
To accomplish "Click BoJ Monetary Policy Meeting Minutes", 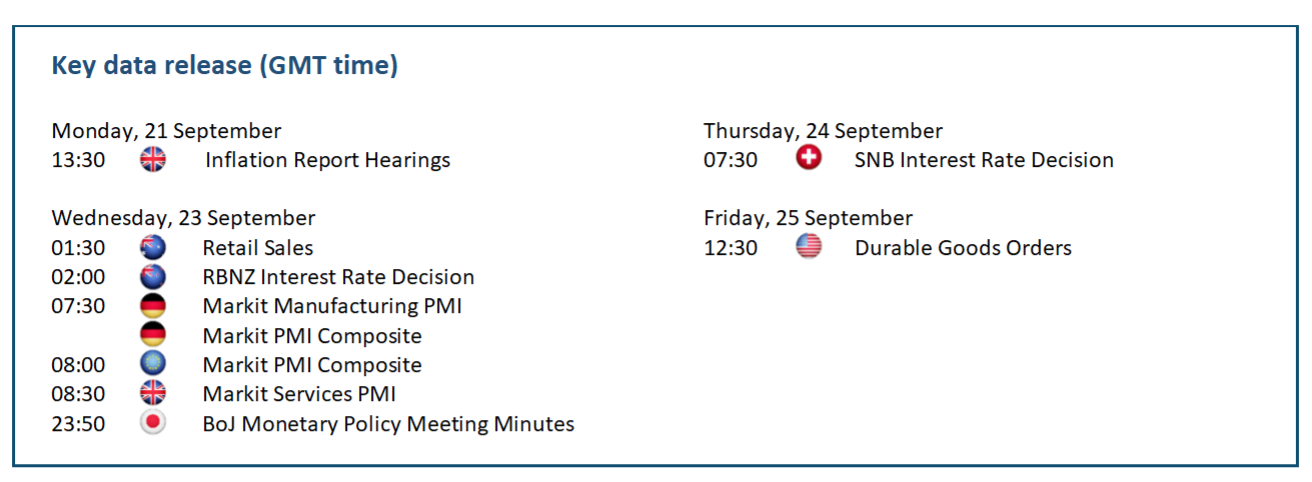I will tap(388, 424).
